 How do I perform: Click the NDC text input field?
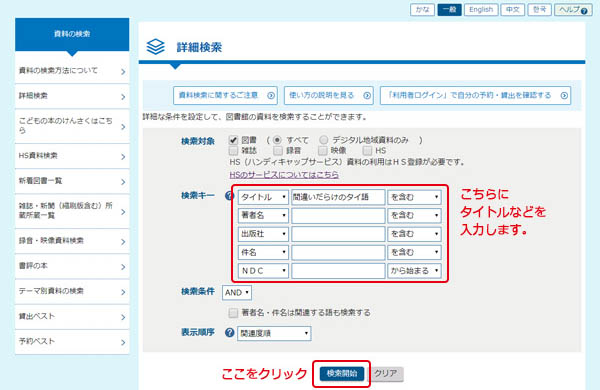[338, 271]
